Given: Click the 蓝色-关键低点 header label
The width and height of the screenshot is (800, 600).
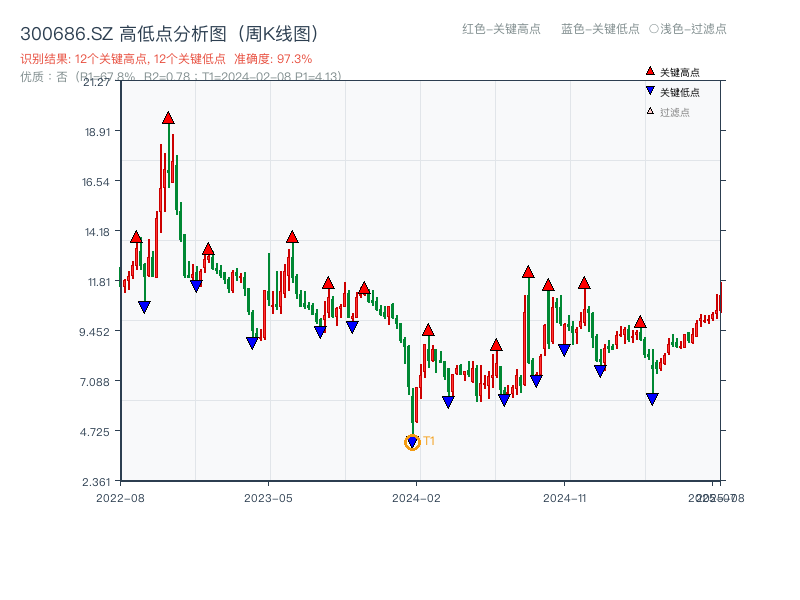Looking at the screenshot, I should pos(600,29).
